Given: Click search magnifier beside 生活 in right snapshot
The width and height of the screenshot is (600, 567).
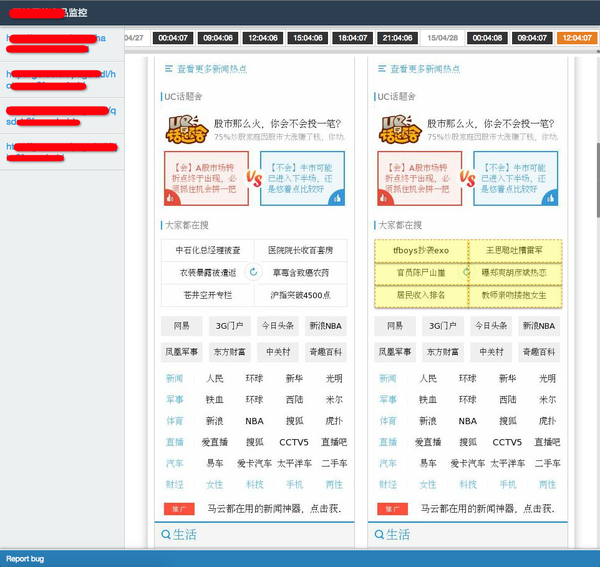Looking at the screenshot, I should coord(379,534).
